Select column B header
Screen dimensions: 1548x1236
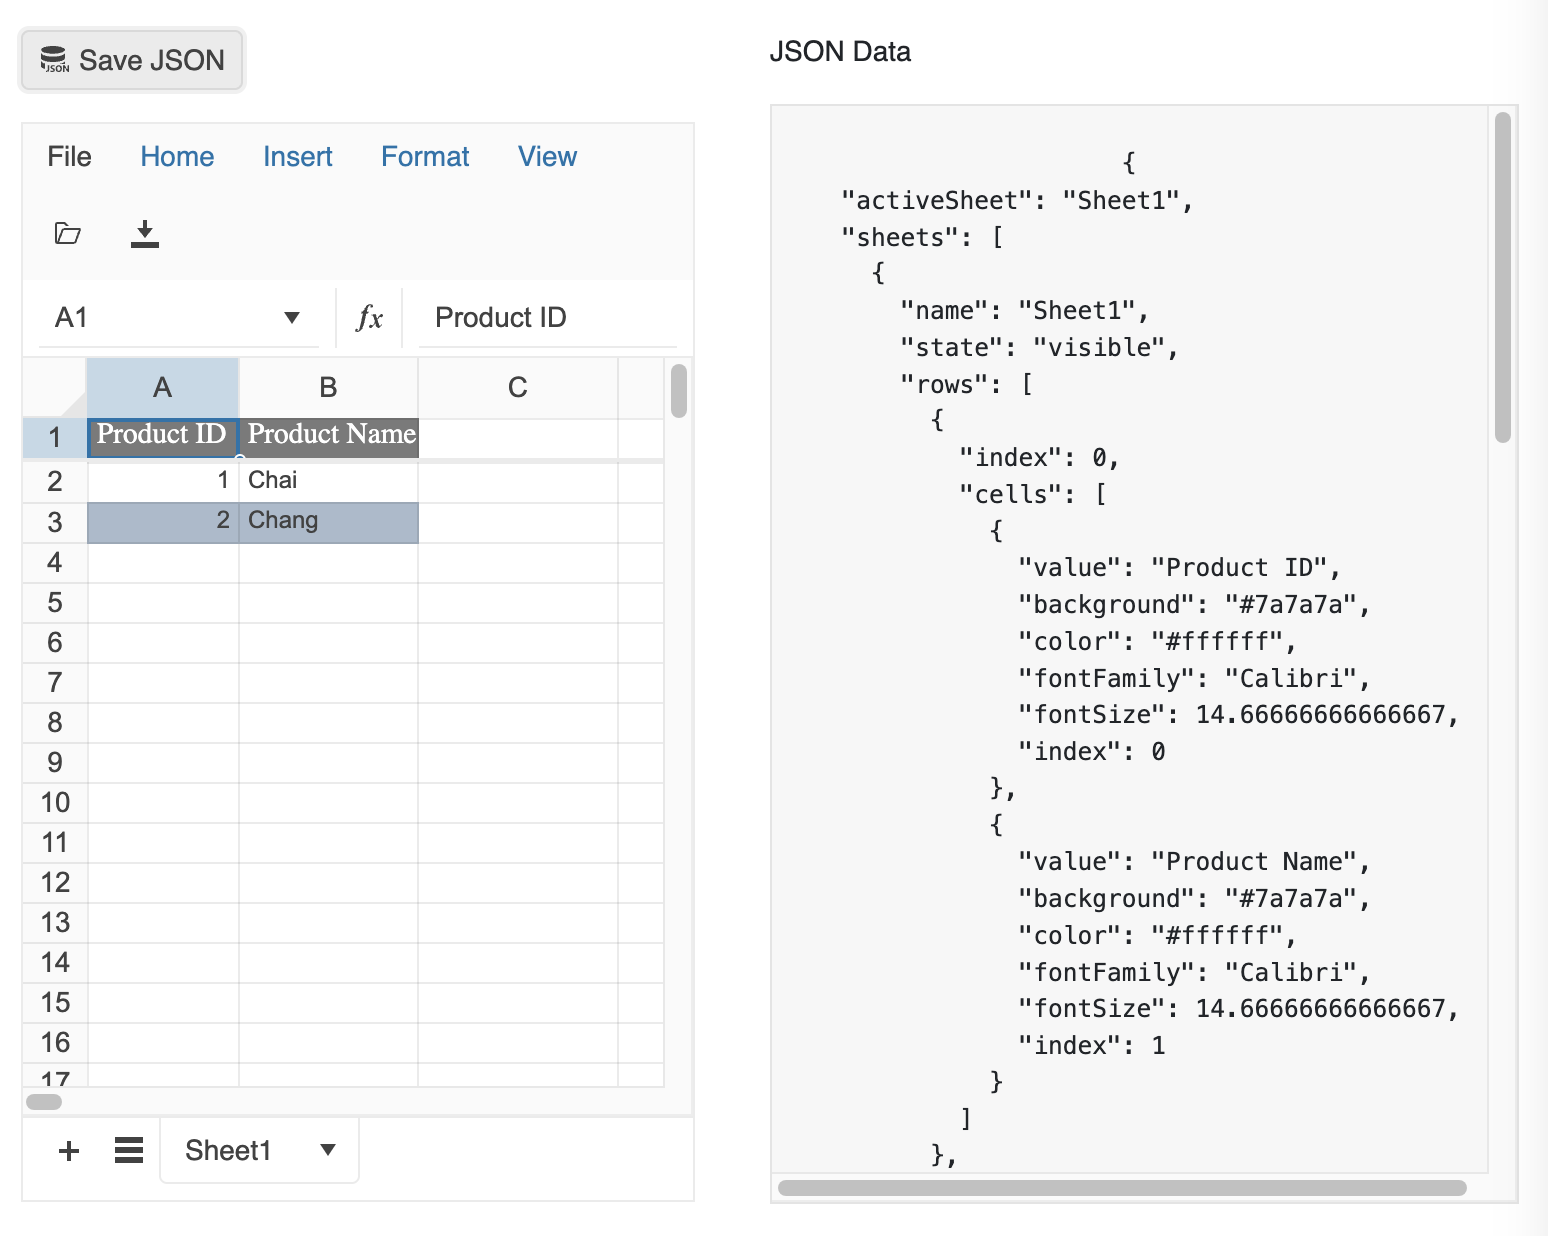(x=328, y=388)
